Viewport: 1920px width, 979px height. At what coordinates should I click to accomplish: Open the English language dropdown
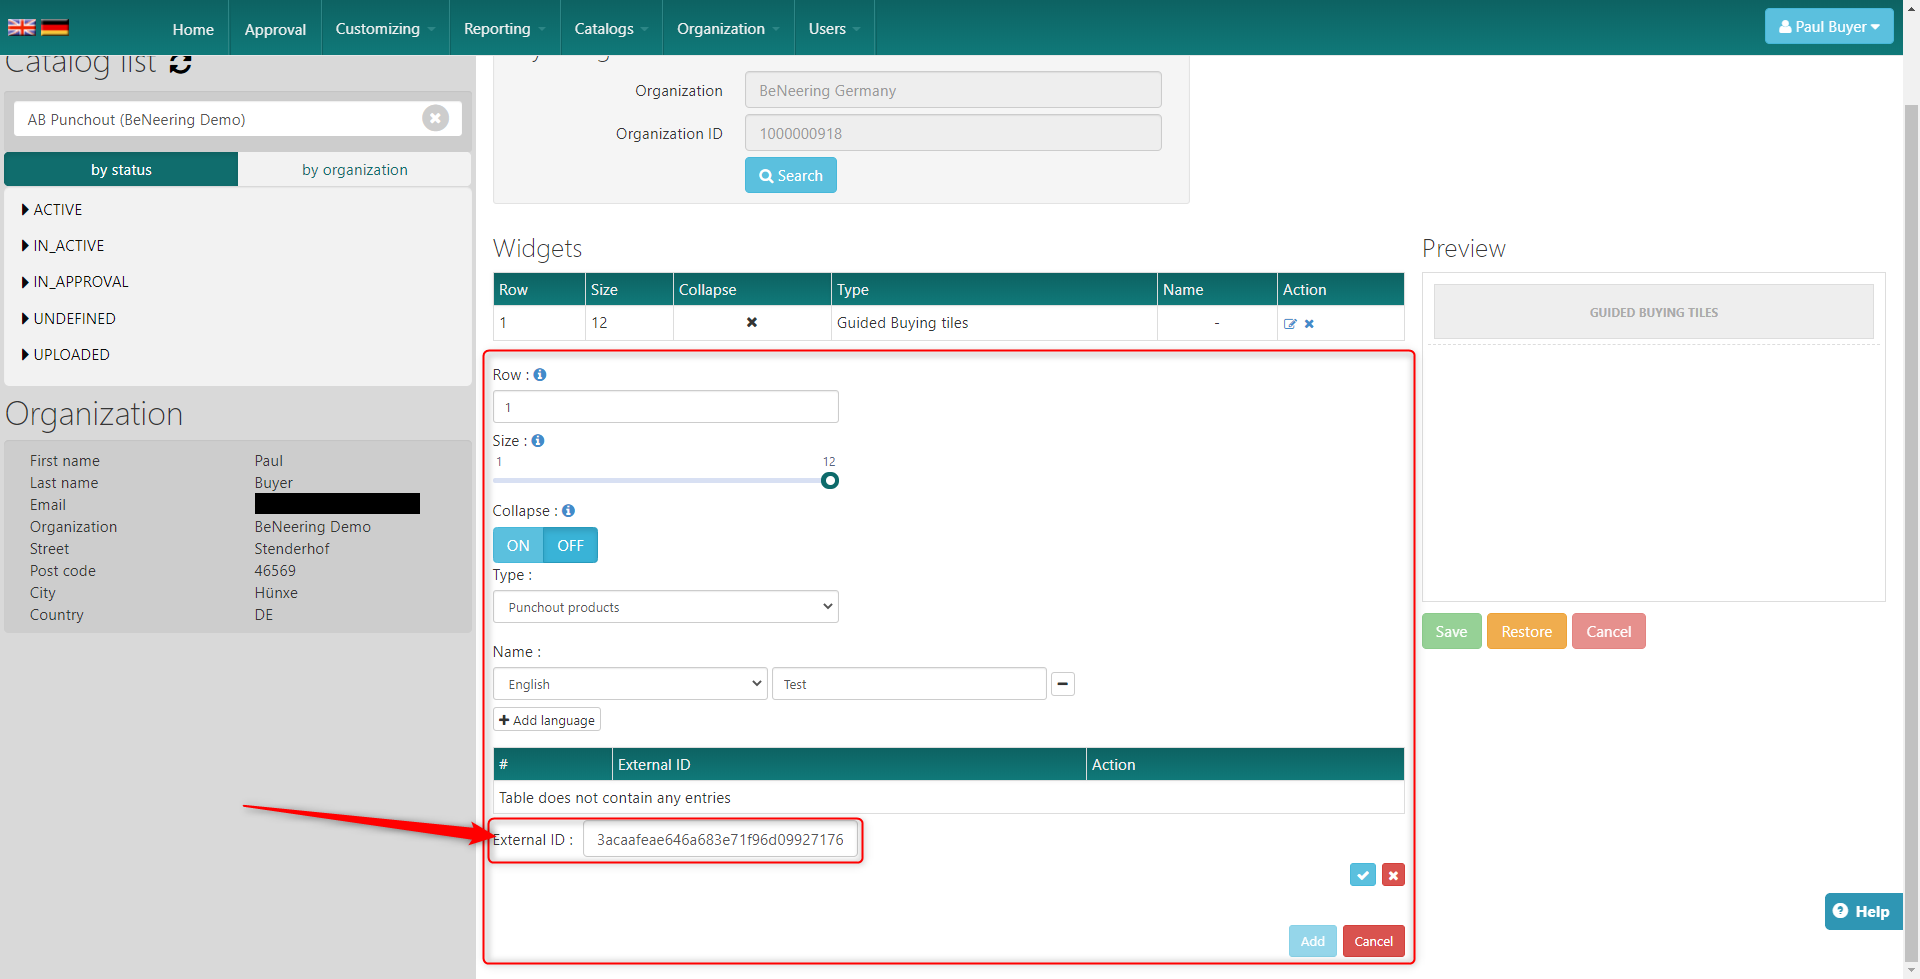(630, 684)
